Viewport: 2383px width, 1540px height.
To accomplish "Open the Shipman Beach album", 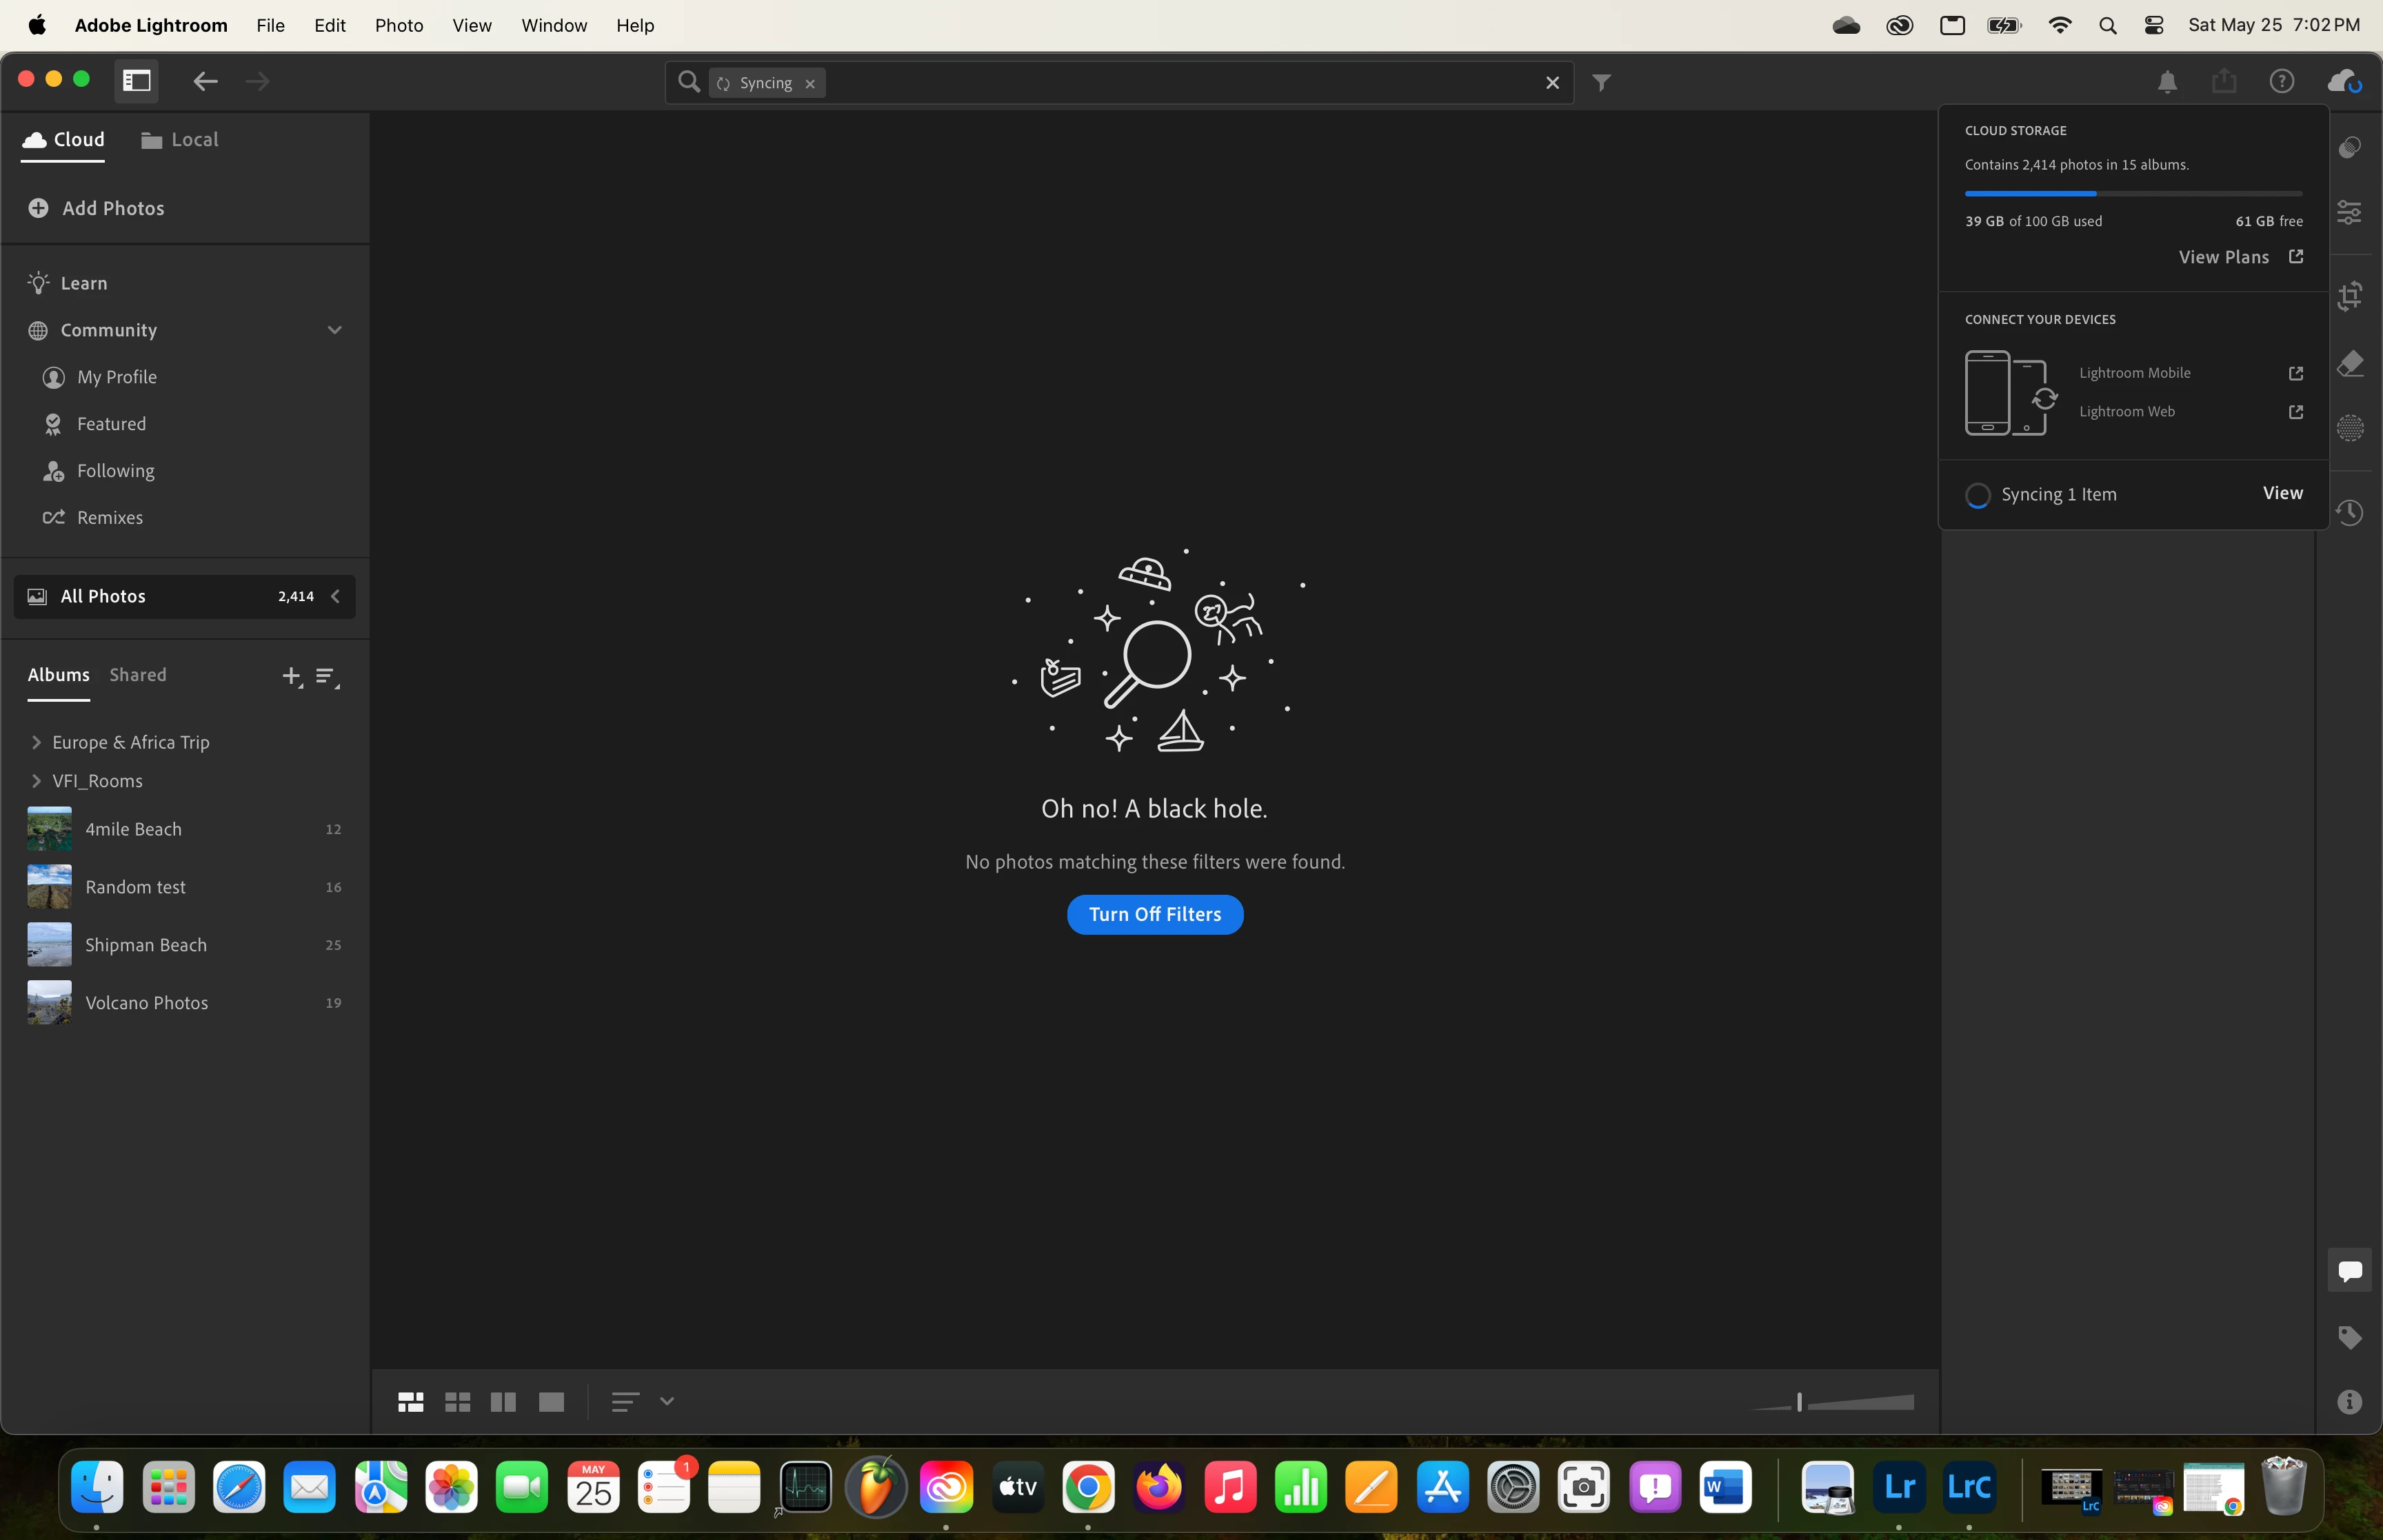I will click(x=146, y=945).
